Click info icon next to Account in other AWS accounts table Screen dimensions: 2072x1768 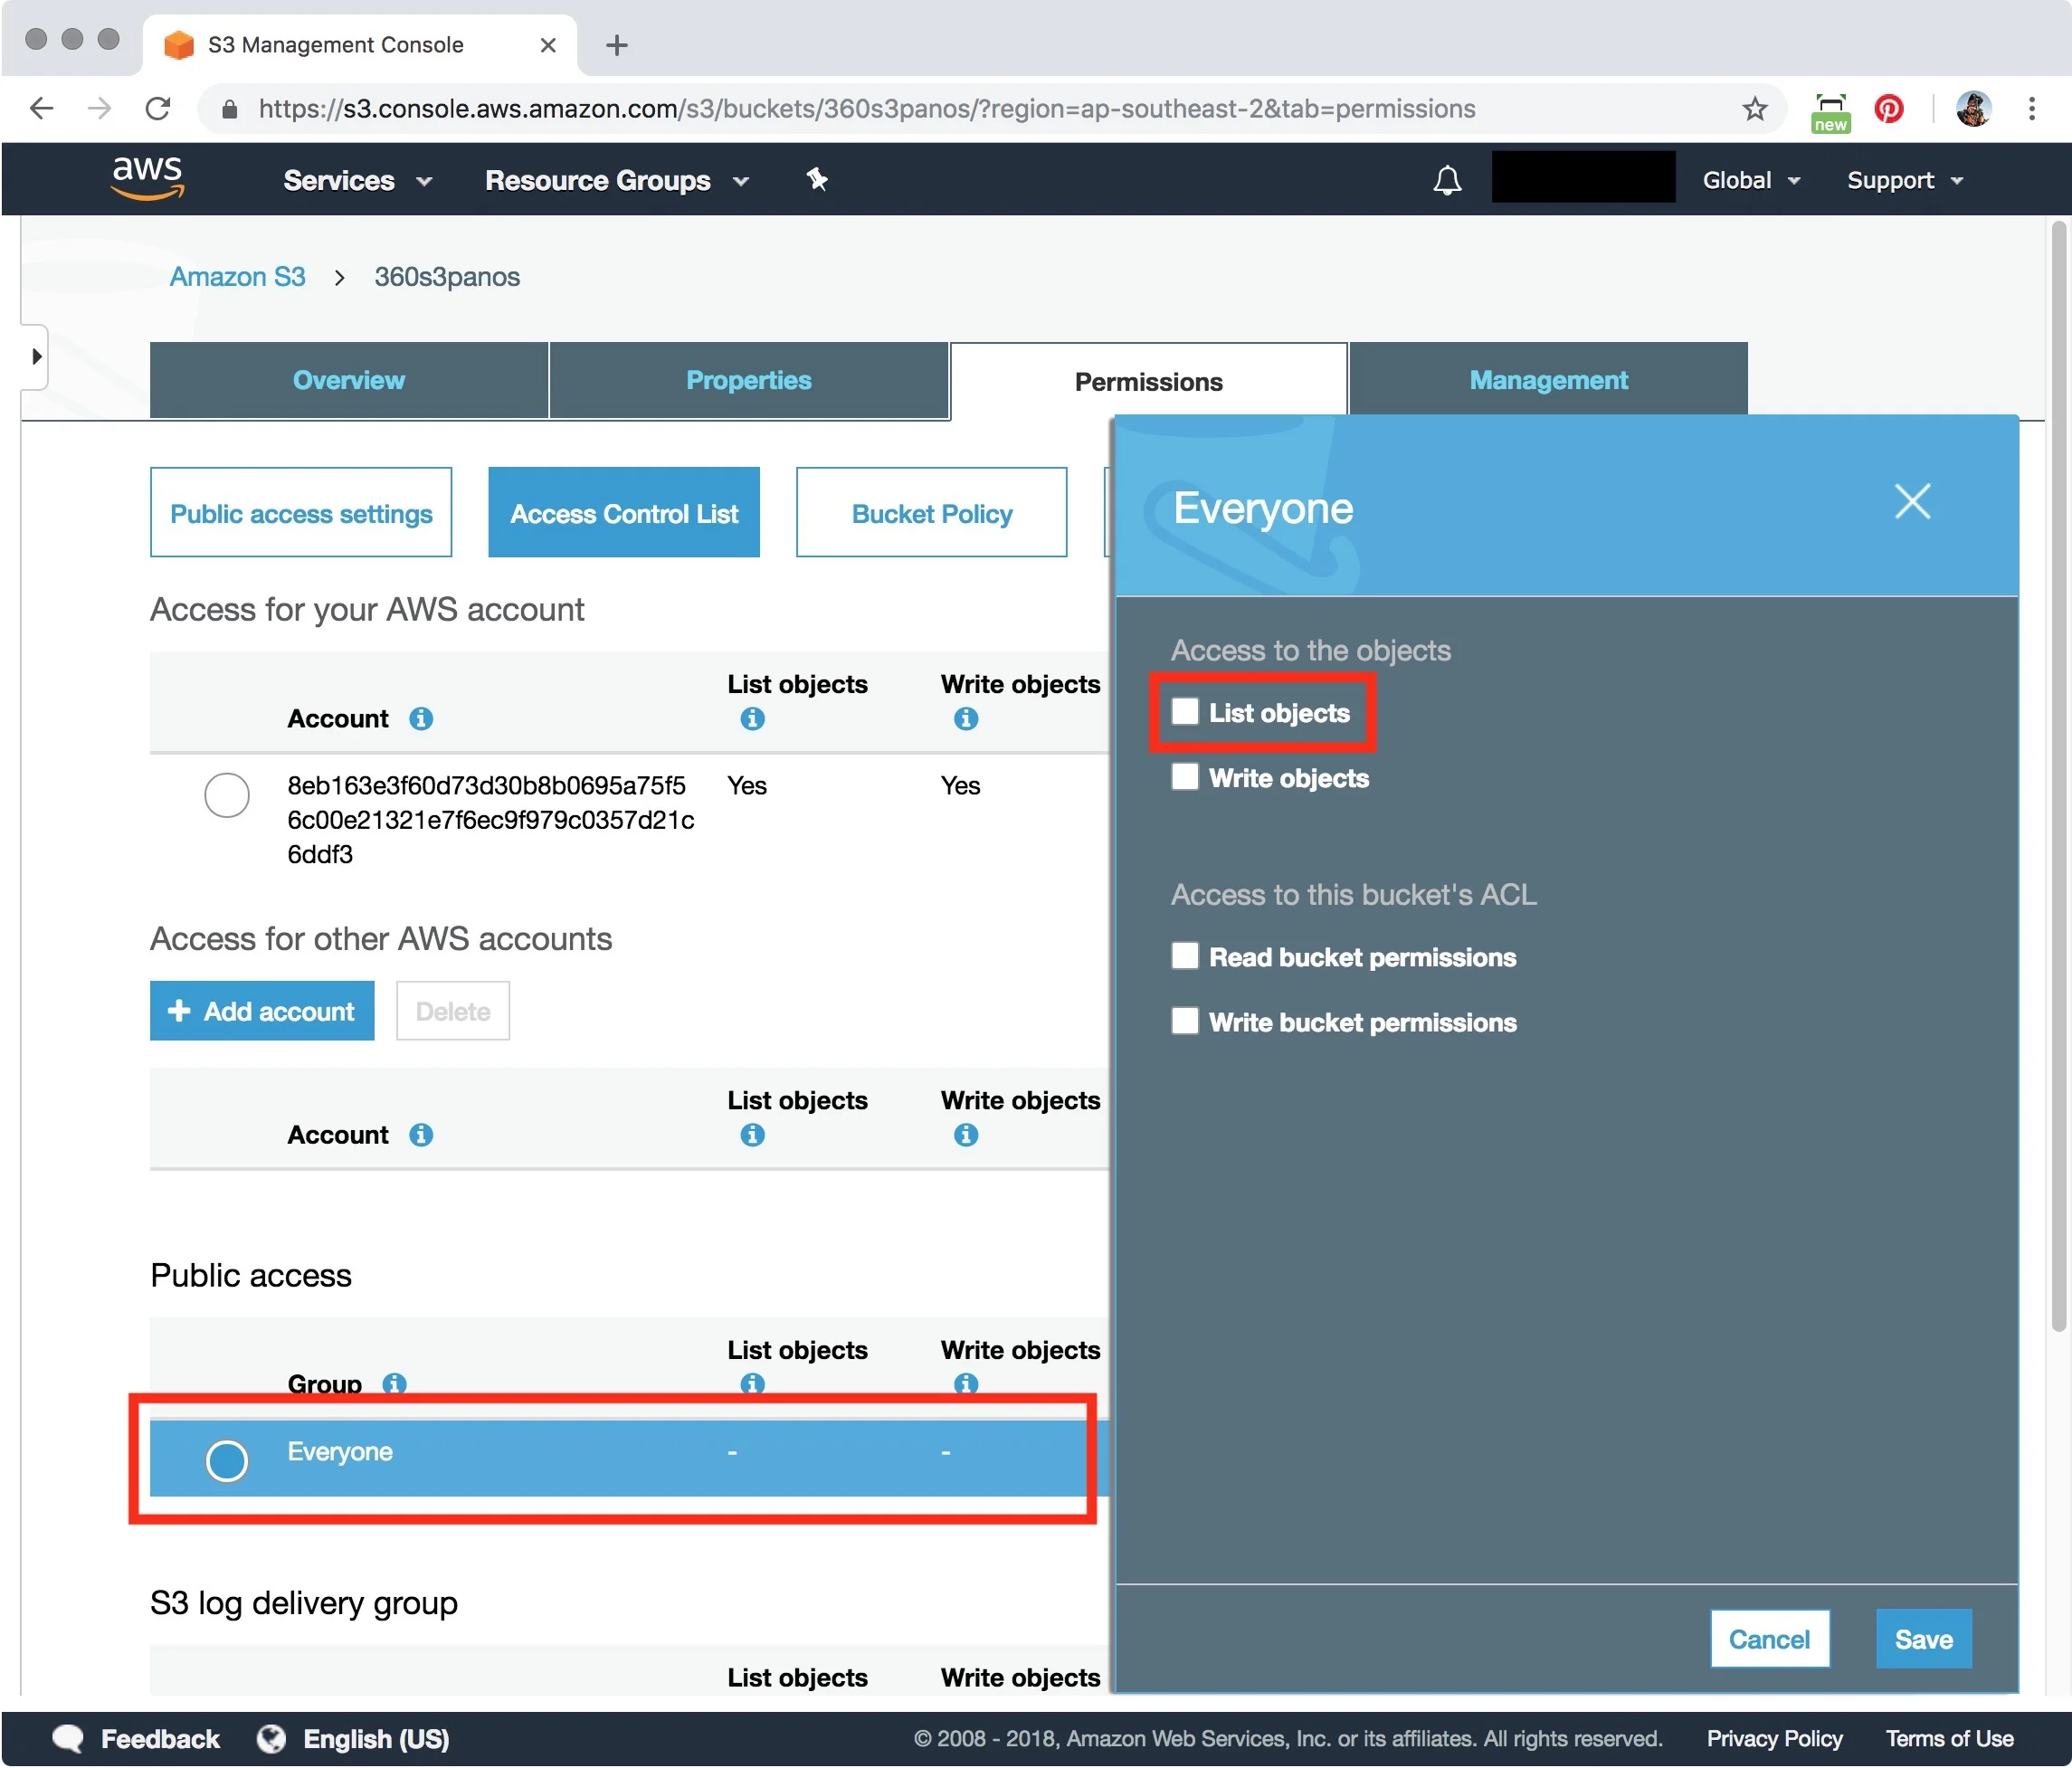point(421,1134)
